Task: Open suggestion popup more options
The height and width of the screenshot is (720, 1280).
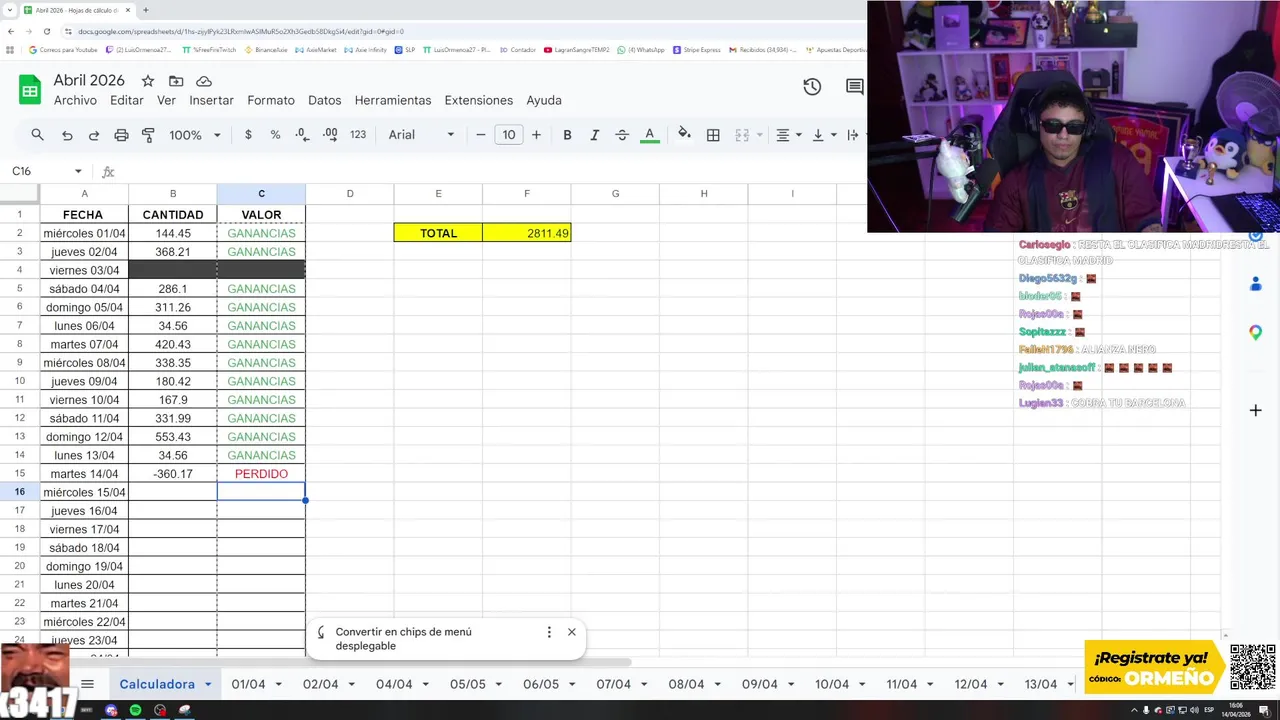Action: pyautogui.click(x=549, y=632)
